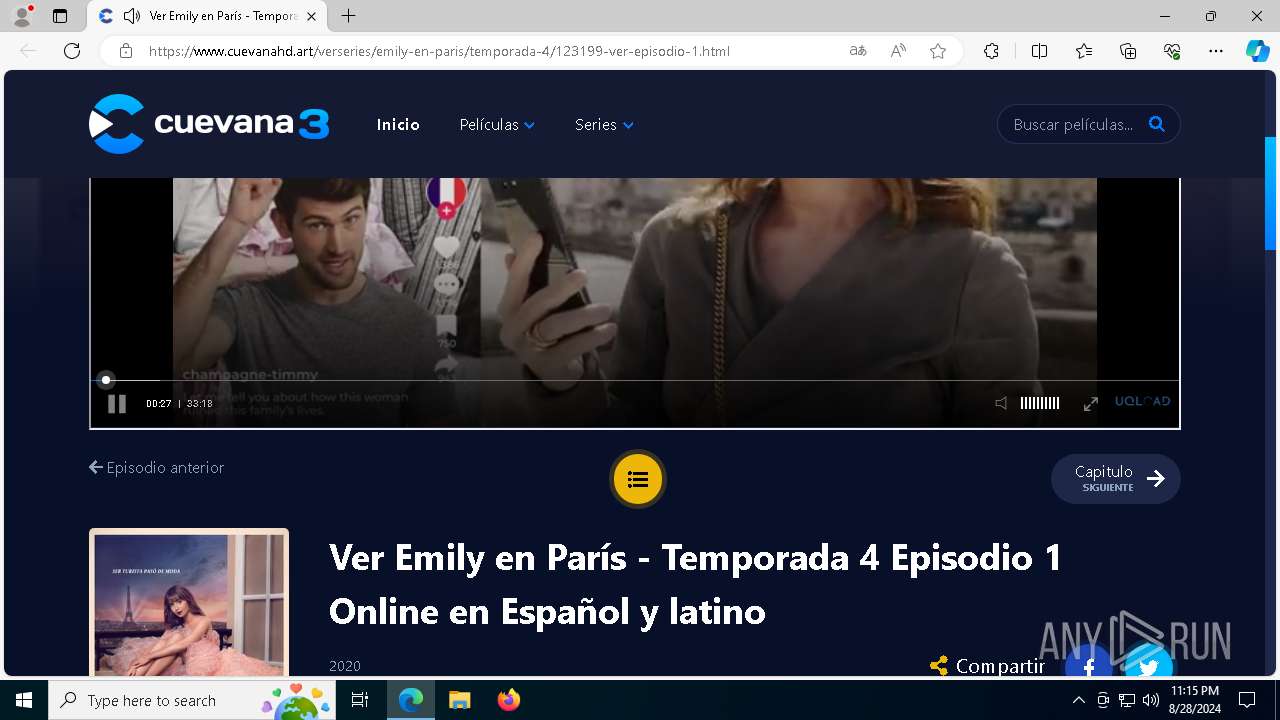Viewport: 1280px width, 720px height.
Task: Go to Episodio anterior
Action: tap(156, 467)
